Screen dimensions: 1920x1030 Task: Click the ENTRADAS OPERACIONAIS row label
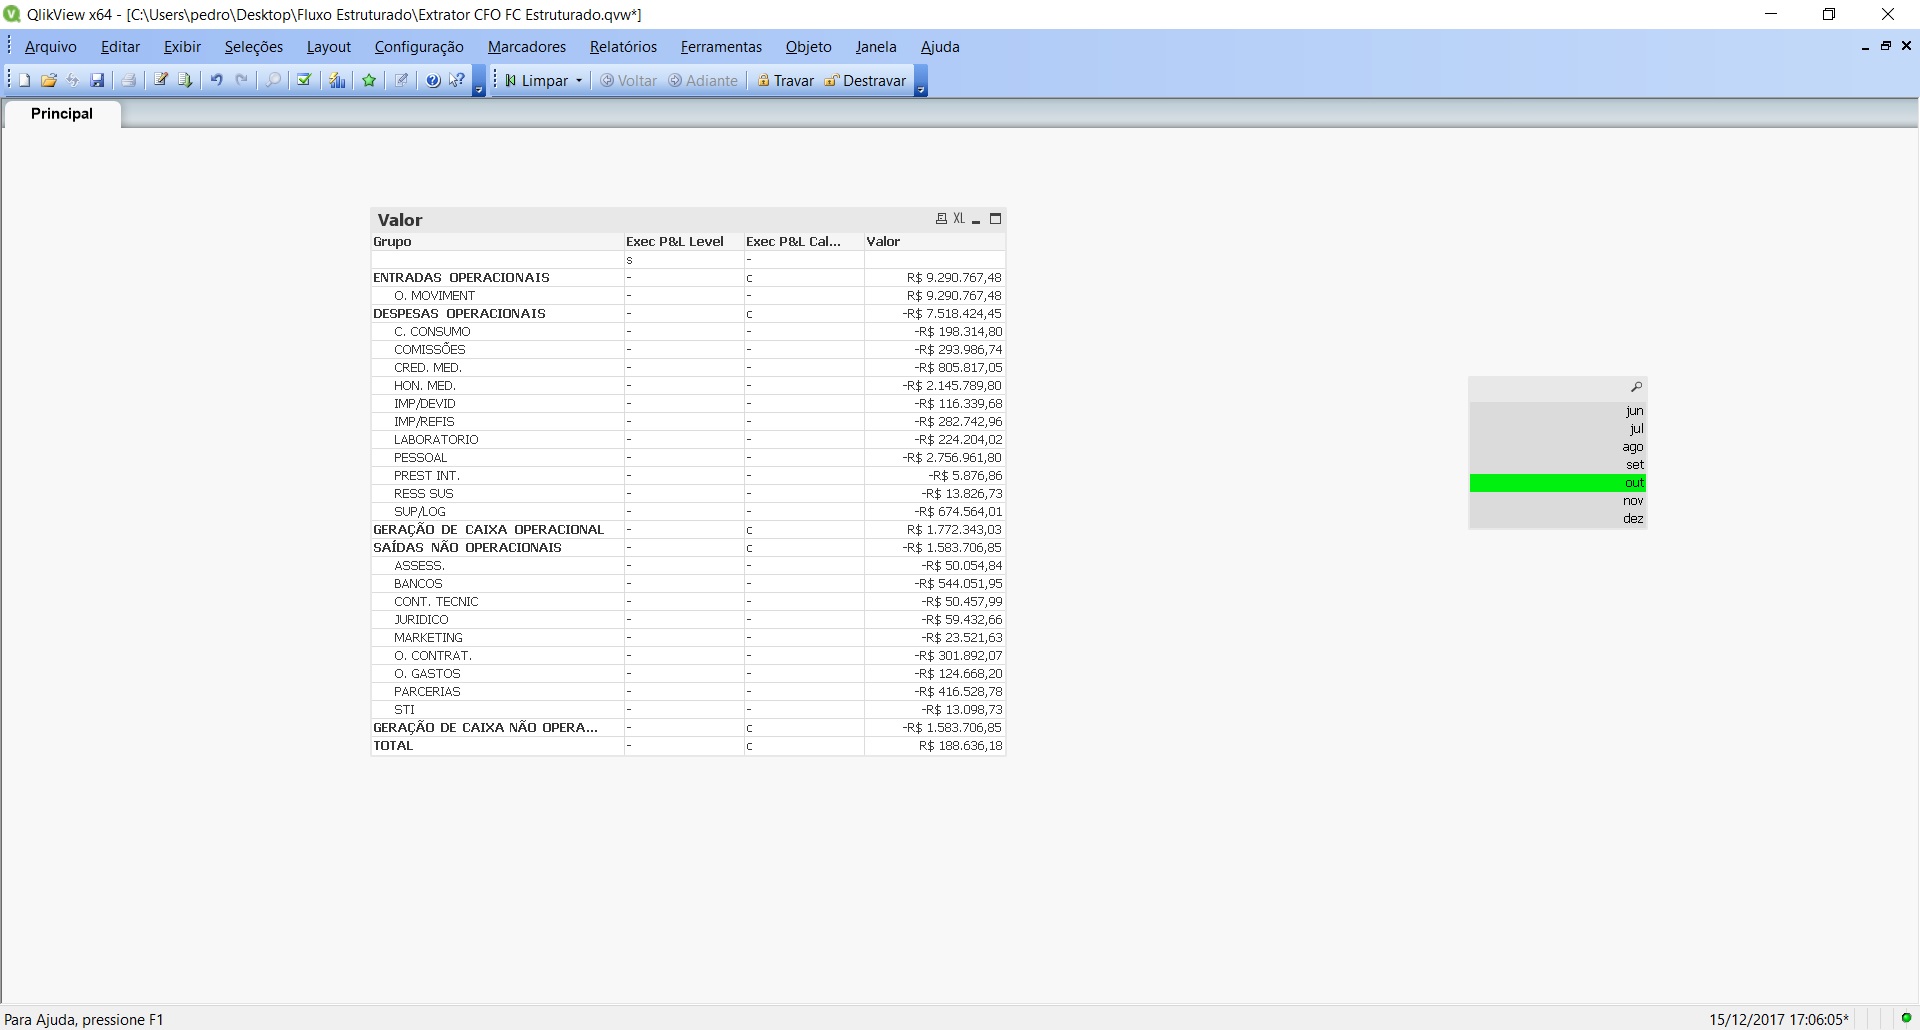[x=461, y=278]
